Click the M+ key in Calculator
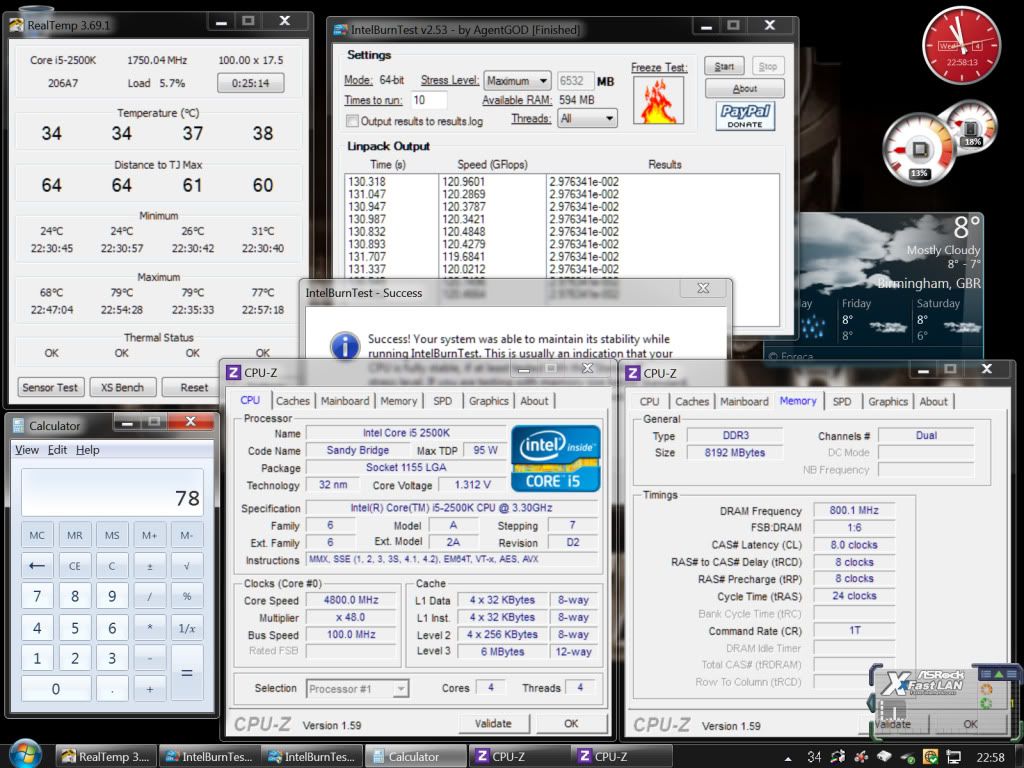Viewport: 1024px width, 768px height. tap(150, 536)
